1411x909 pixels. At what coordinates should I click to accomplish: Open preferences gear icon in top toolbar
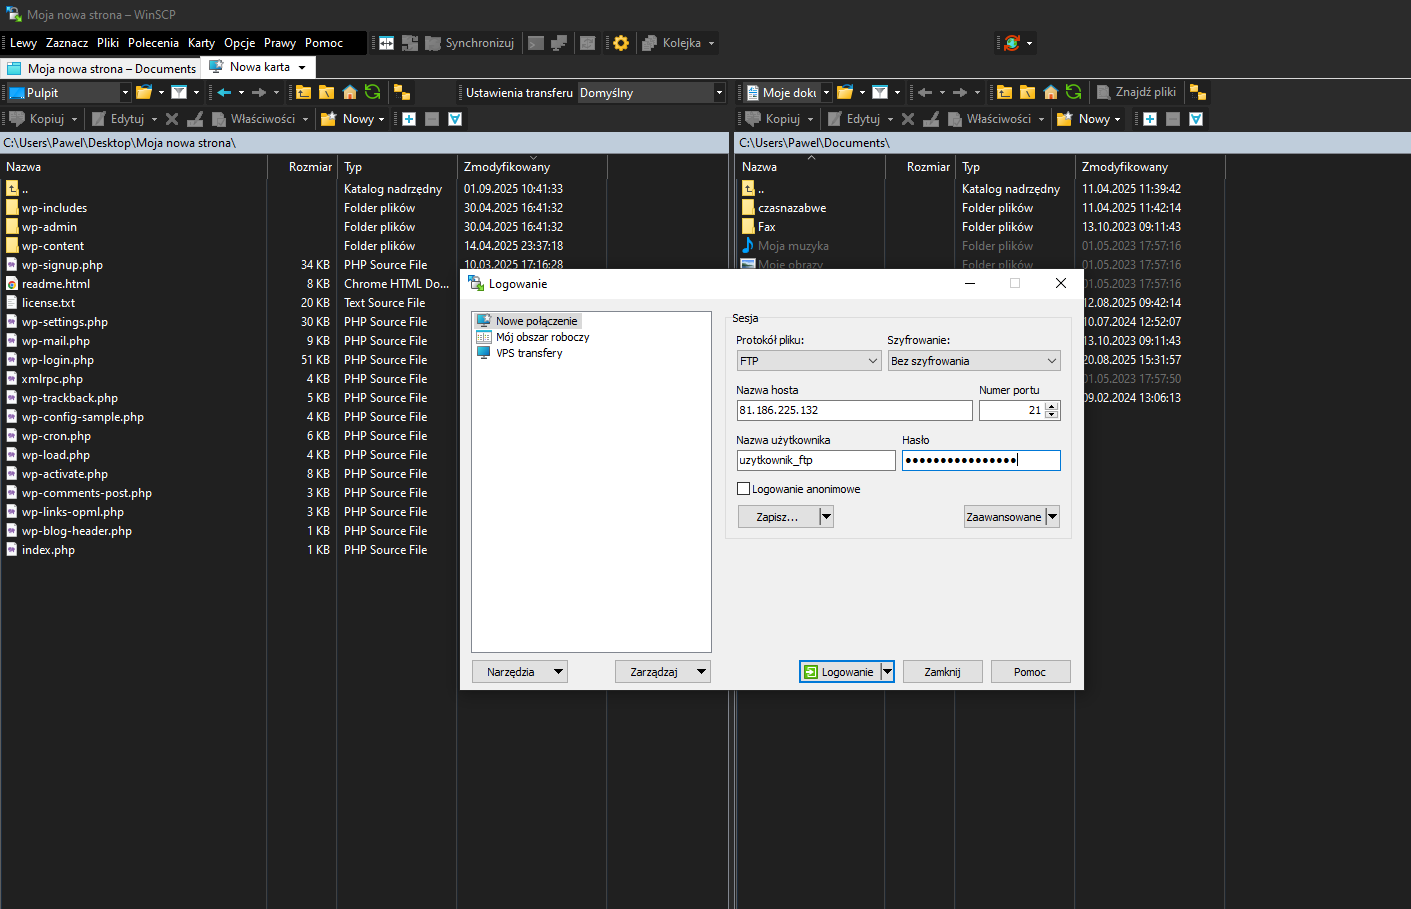pos(621,43)
